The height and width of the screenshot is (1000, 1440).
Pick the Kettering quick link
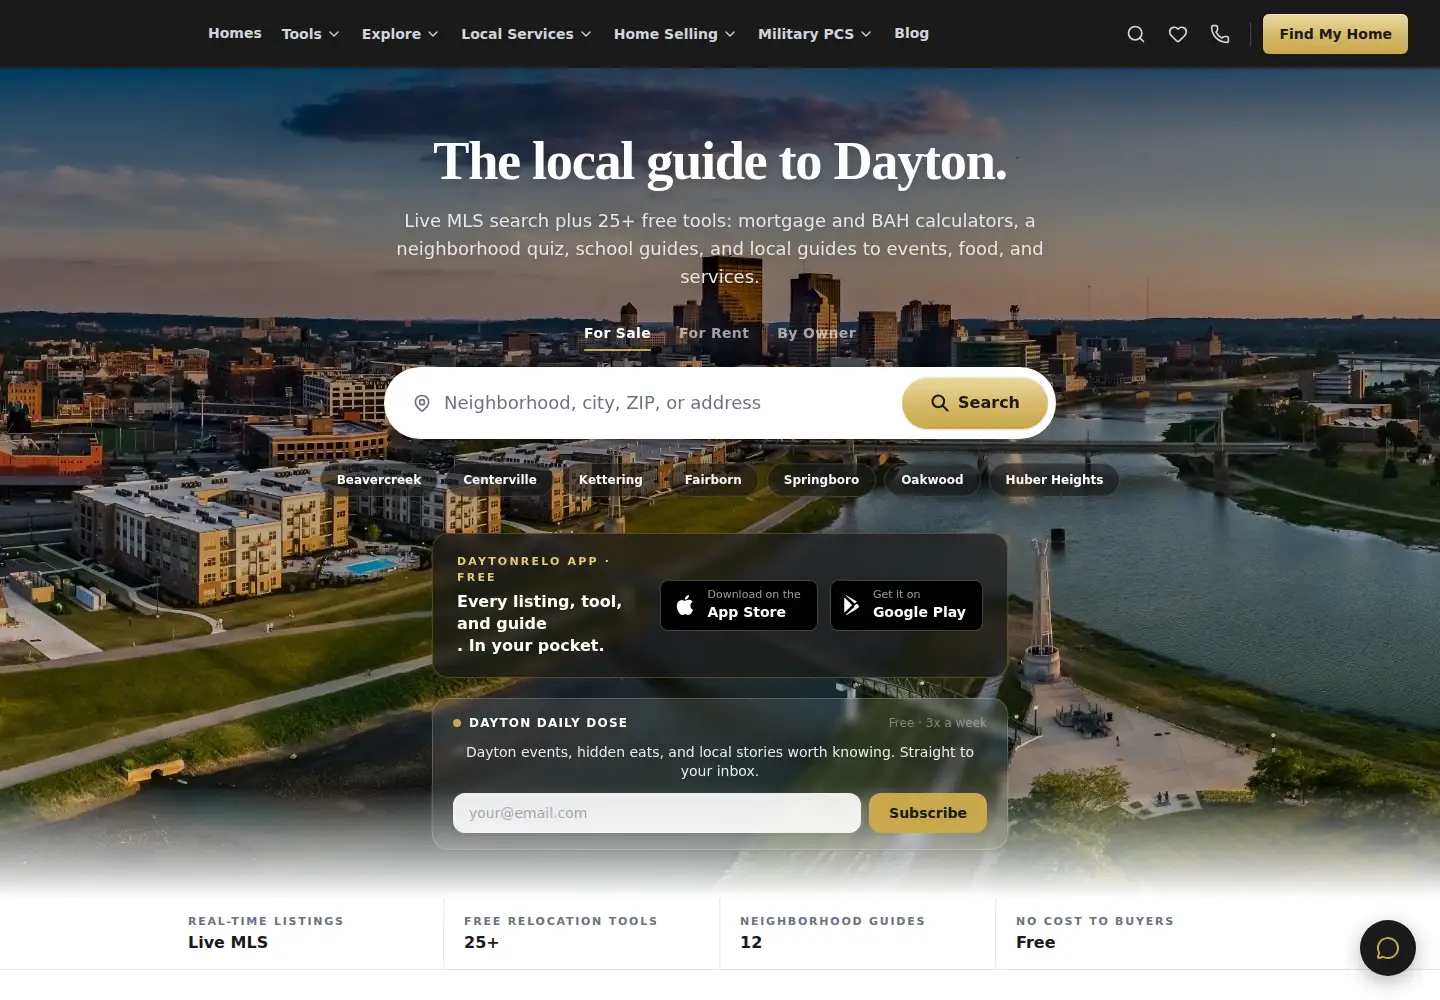pos(611,480)
